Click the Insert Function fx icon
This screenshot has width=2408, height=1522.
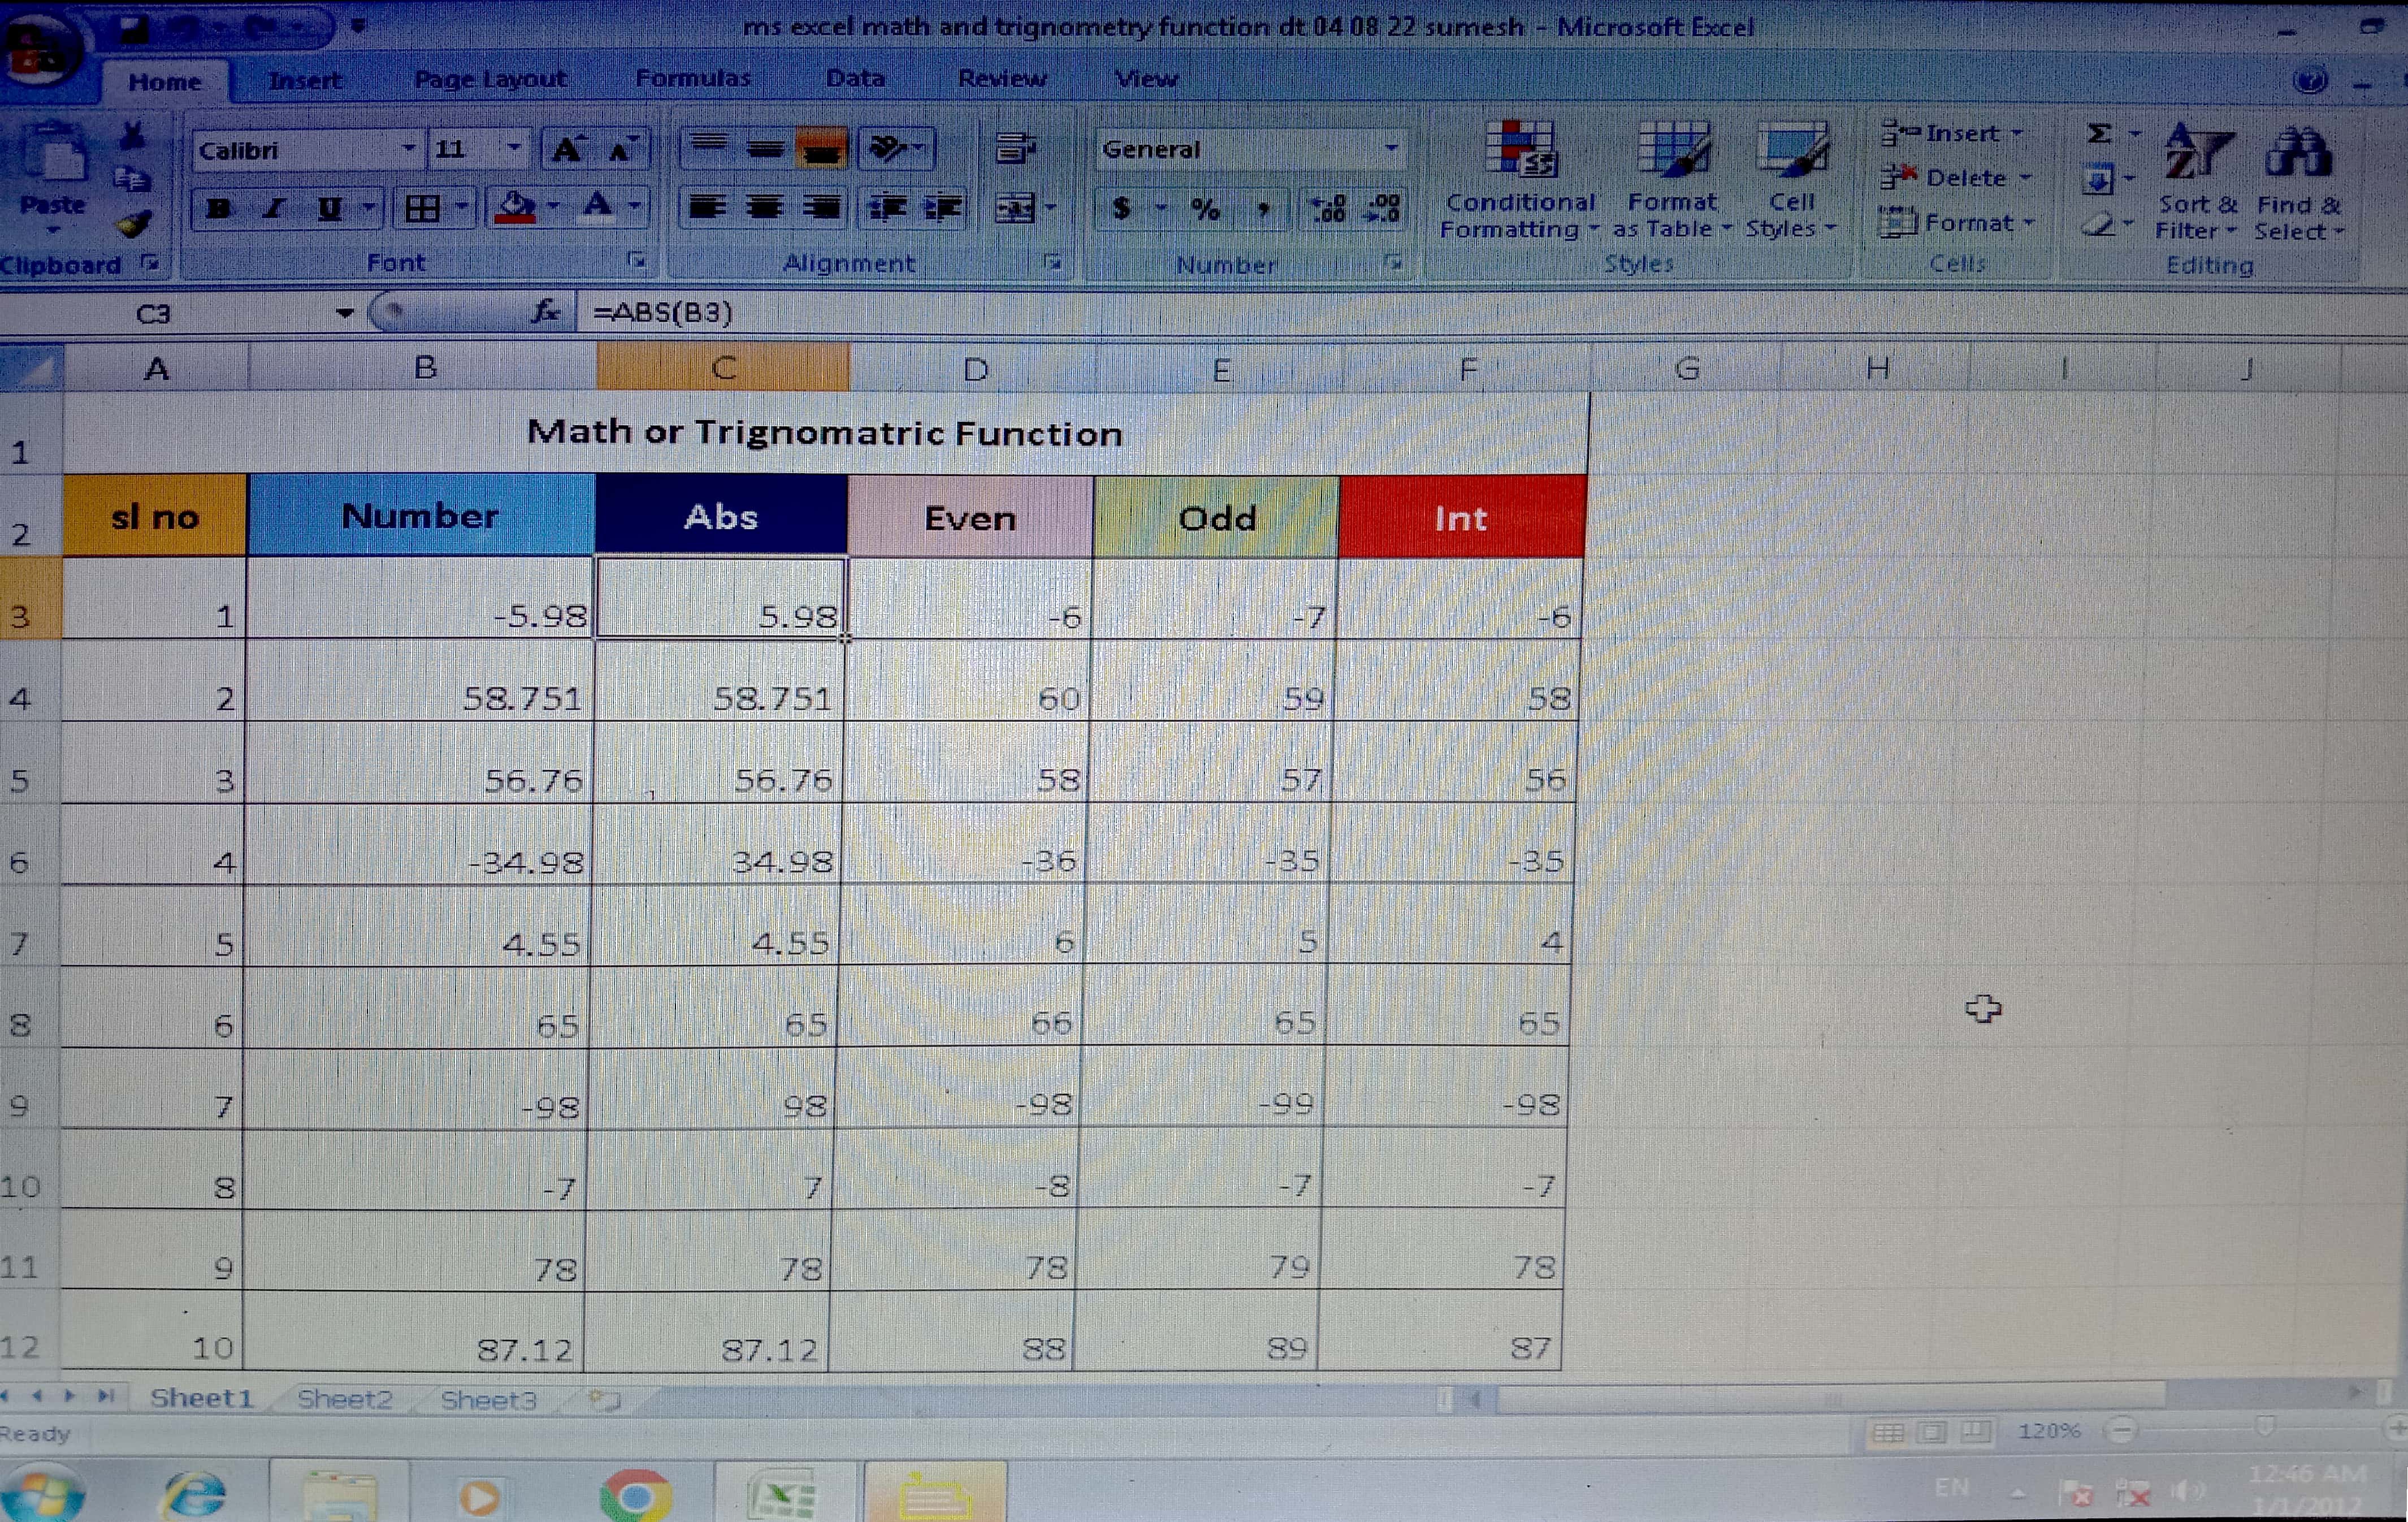546,312
